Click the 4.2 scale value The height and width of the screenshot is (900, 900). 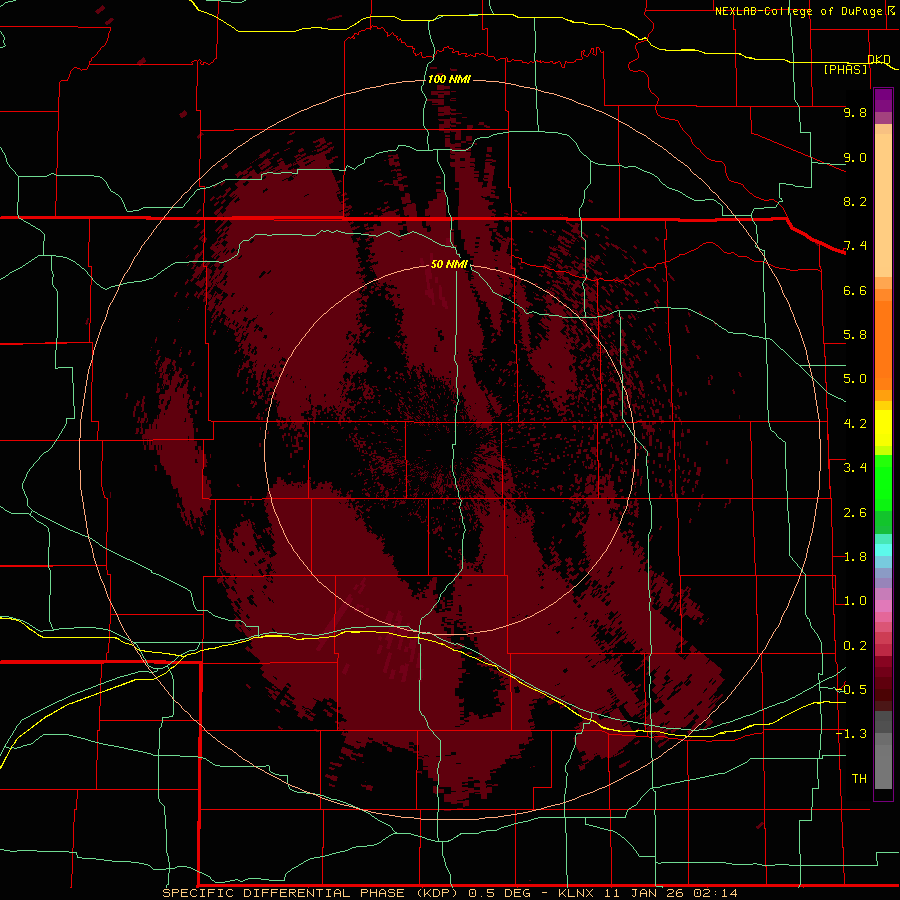tap(855, 424)
